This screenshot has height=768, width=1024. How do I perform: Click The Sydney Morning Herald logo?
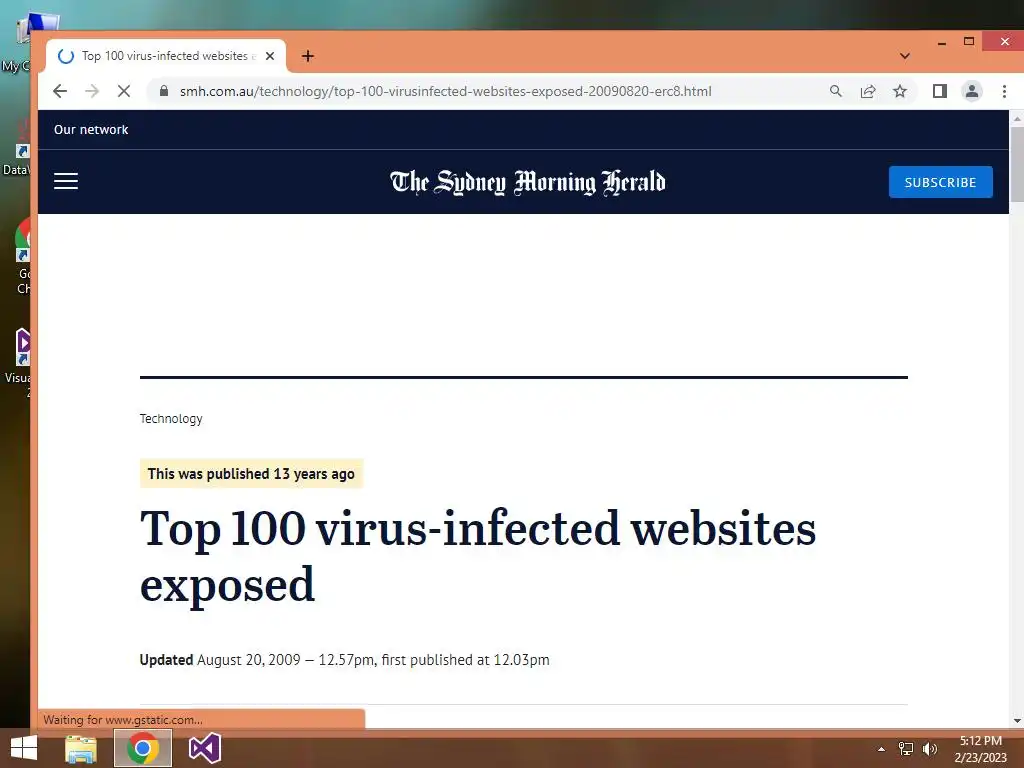[528, 182]
